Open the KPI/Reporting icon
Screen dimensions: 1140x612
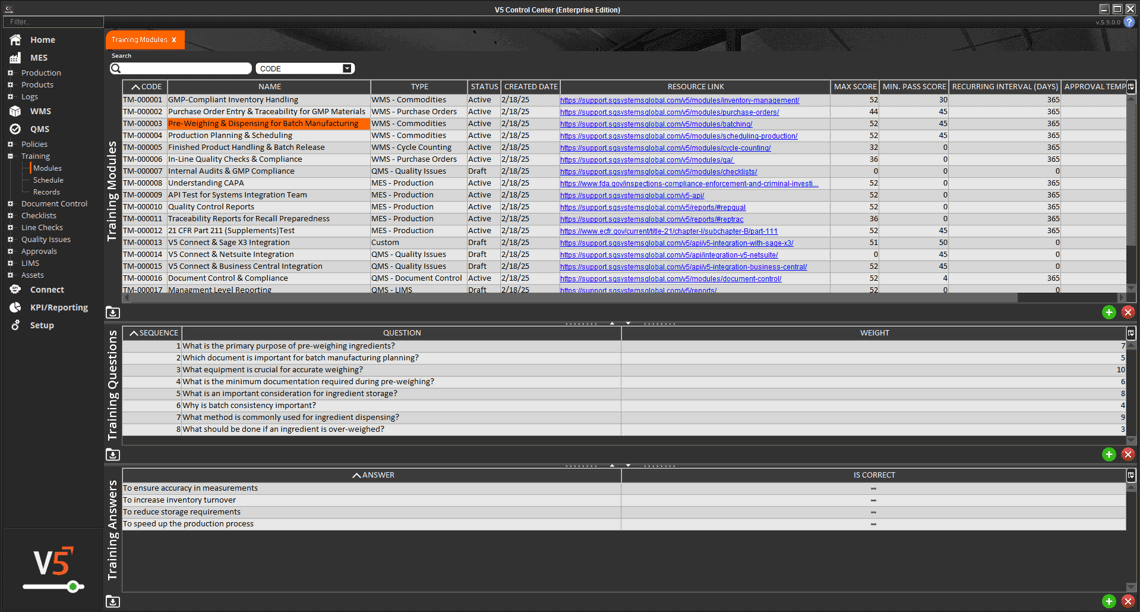coord(15,307)
